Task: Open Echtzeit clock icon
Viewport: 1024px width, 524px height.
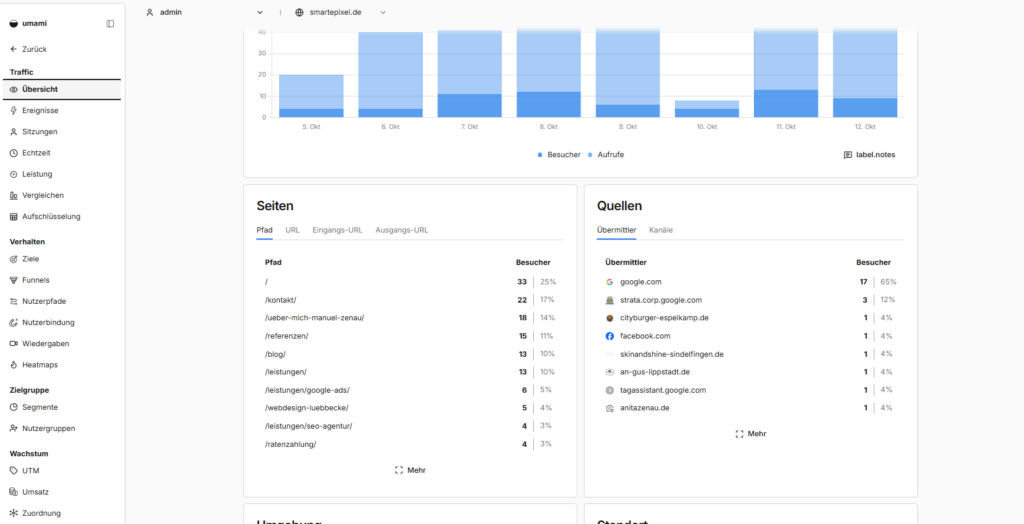Action: tap(14, 153)
